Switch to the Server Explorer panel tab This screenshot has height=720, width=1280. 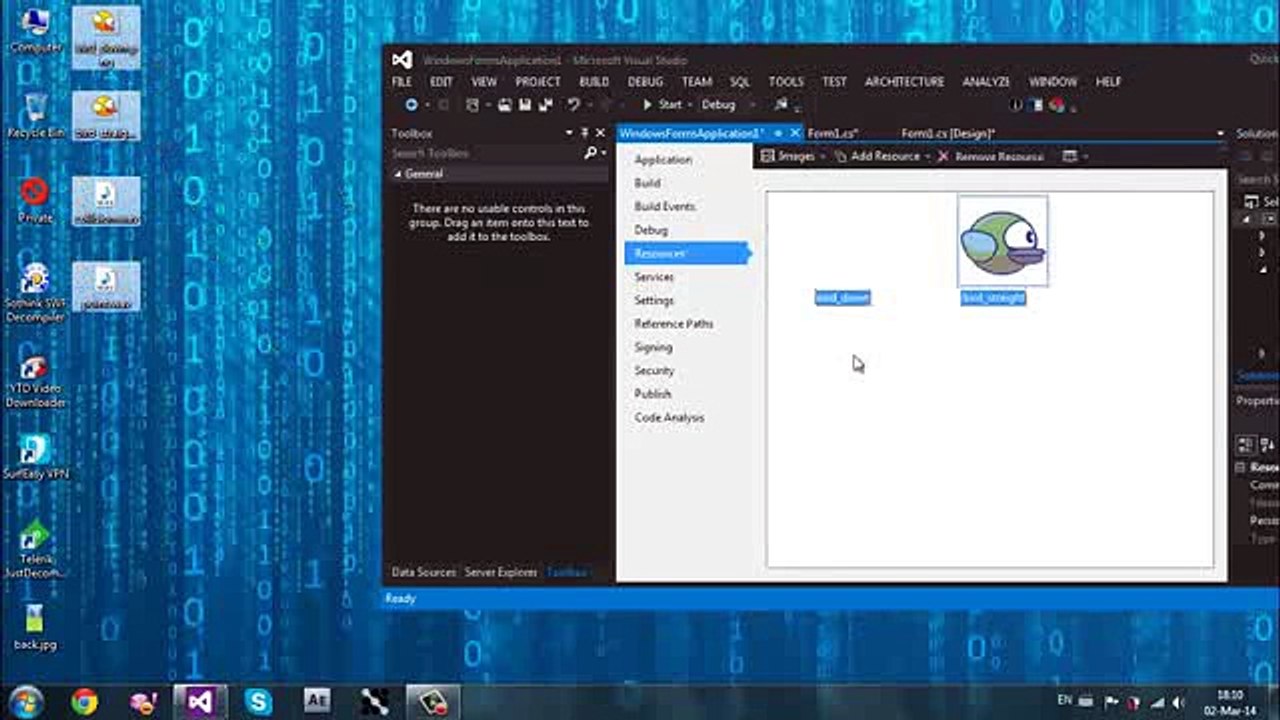[501, 572]
